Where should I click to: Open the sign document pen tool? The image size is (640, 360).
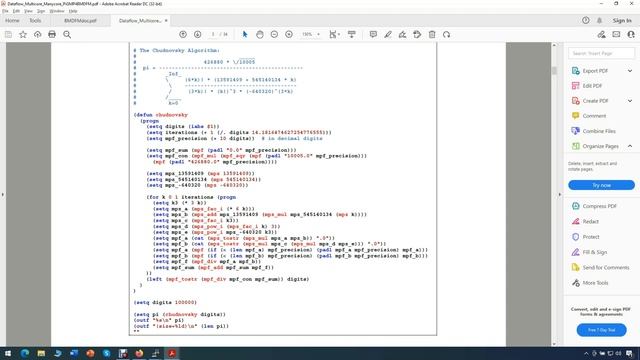[402, 35]
